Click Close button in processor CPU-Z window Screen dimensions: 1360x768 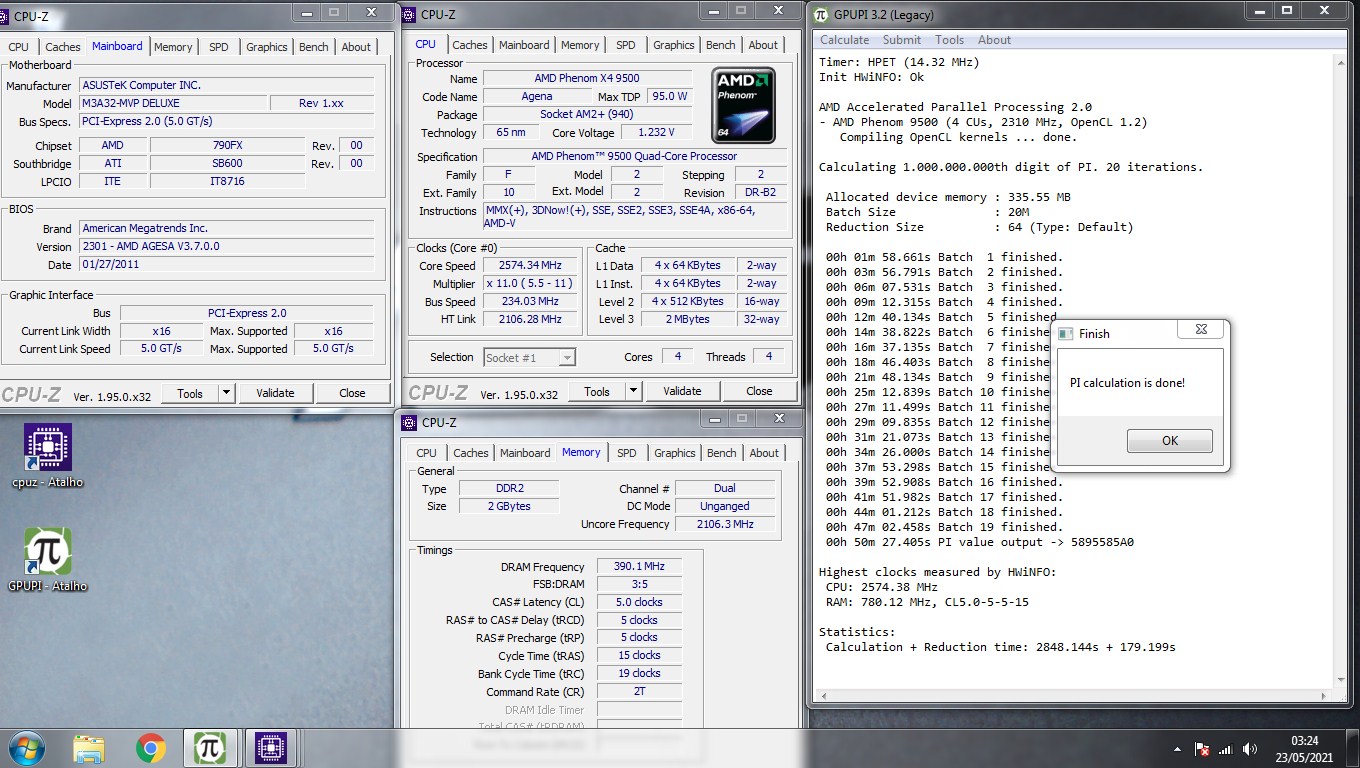(x=759, y=391)
